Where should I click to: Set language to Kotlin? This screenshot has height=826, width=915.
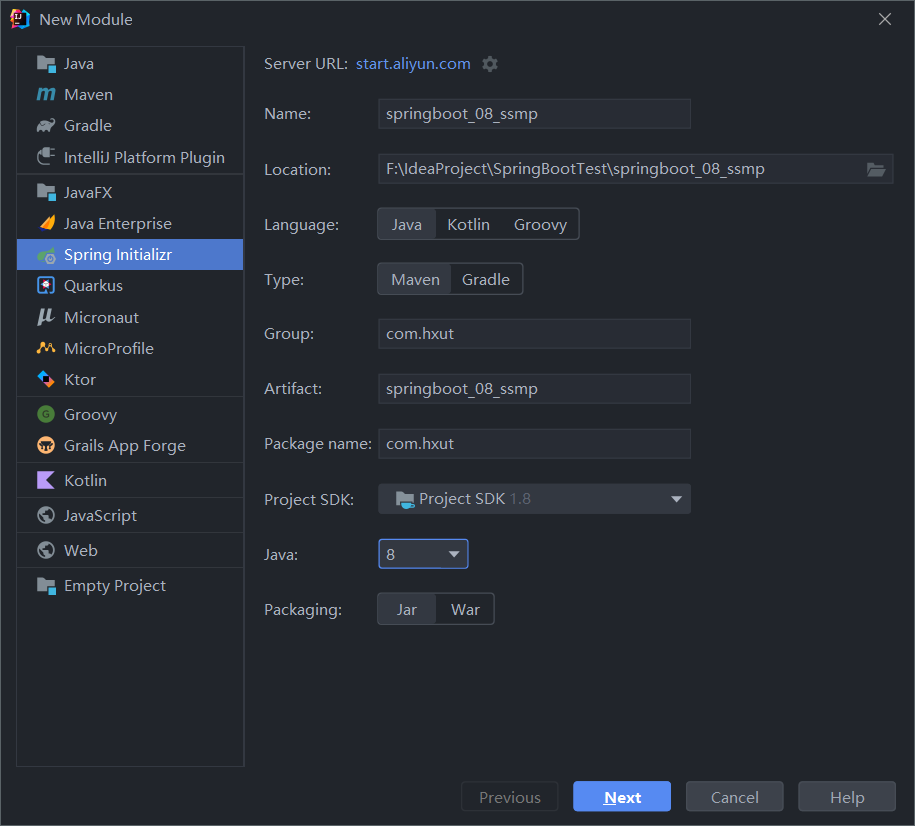point(469,224)
